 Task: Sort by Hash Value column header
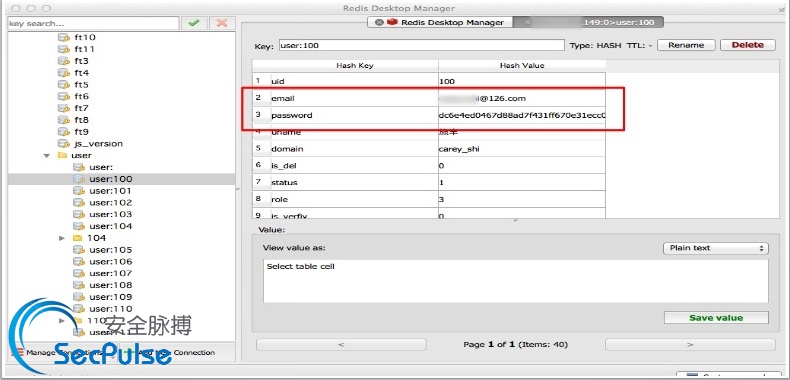pos(522,66)
